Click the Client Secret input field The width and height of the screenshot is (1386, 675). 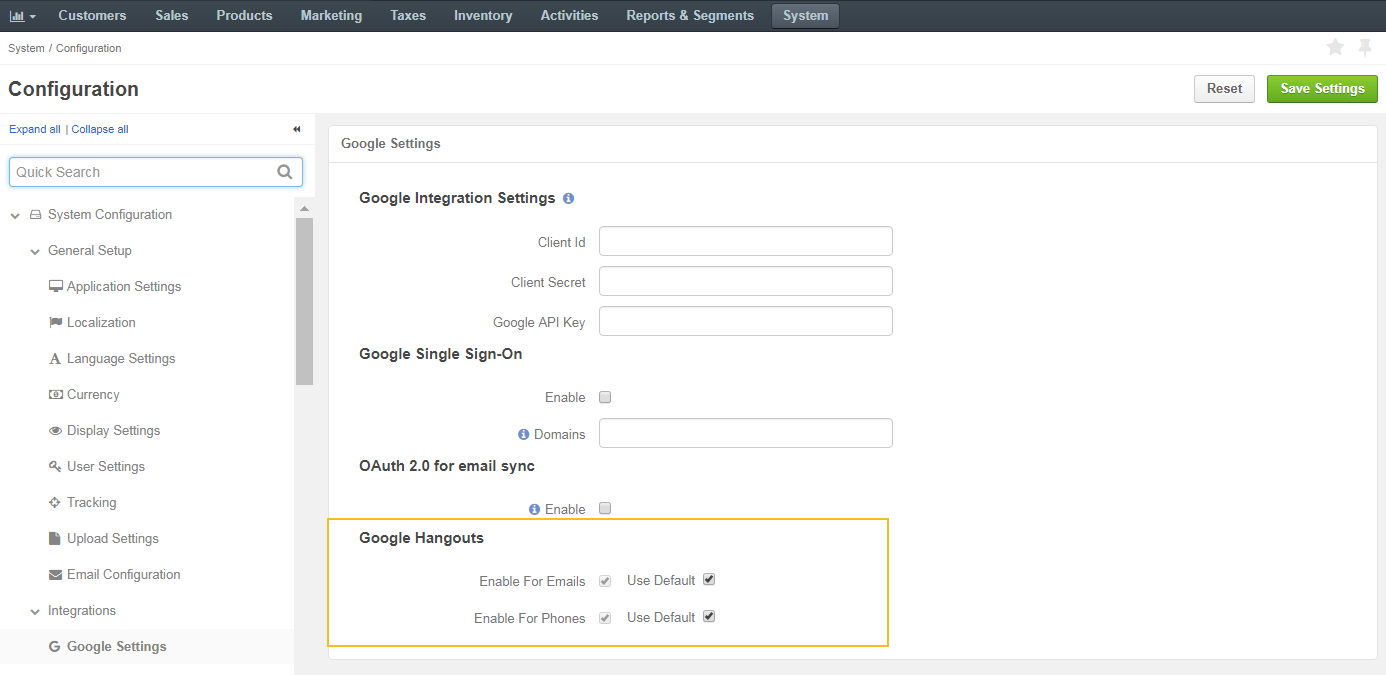click(746, 281)
